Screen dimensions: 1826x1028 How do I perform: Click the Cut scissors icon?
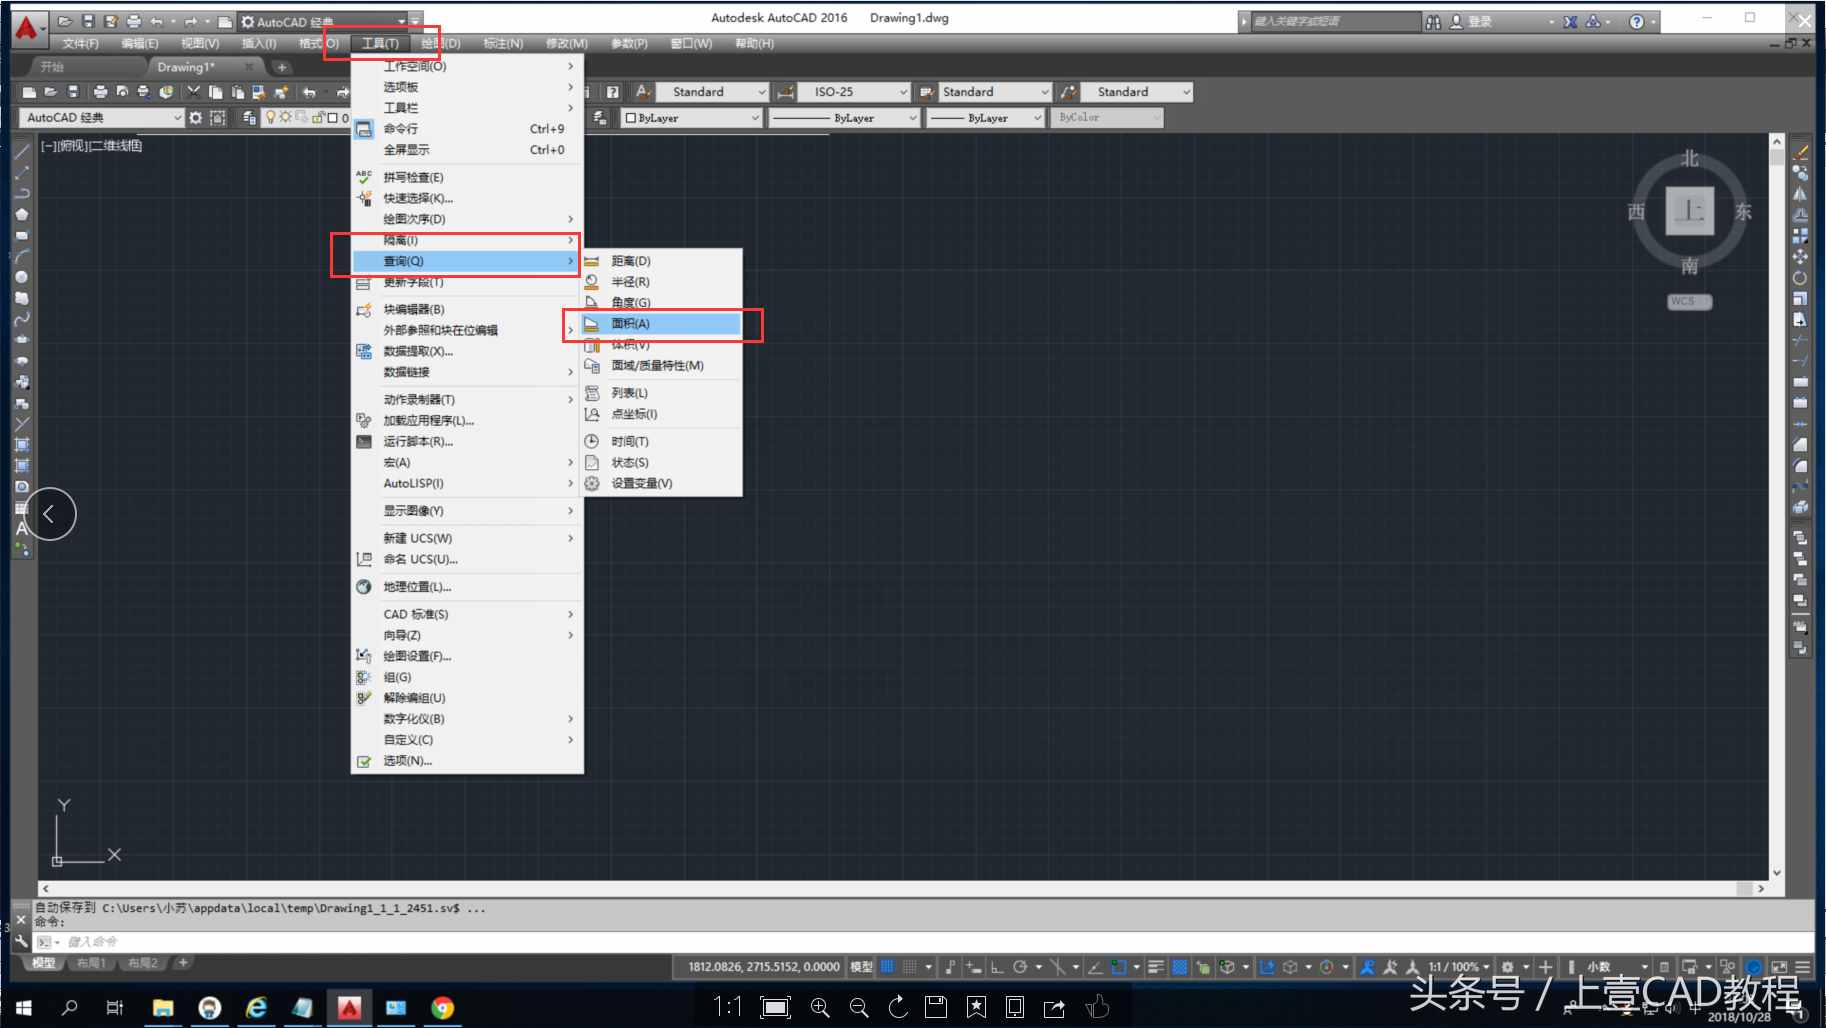click(194, 92)
